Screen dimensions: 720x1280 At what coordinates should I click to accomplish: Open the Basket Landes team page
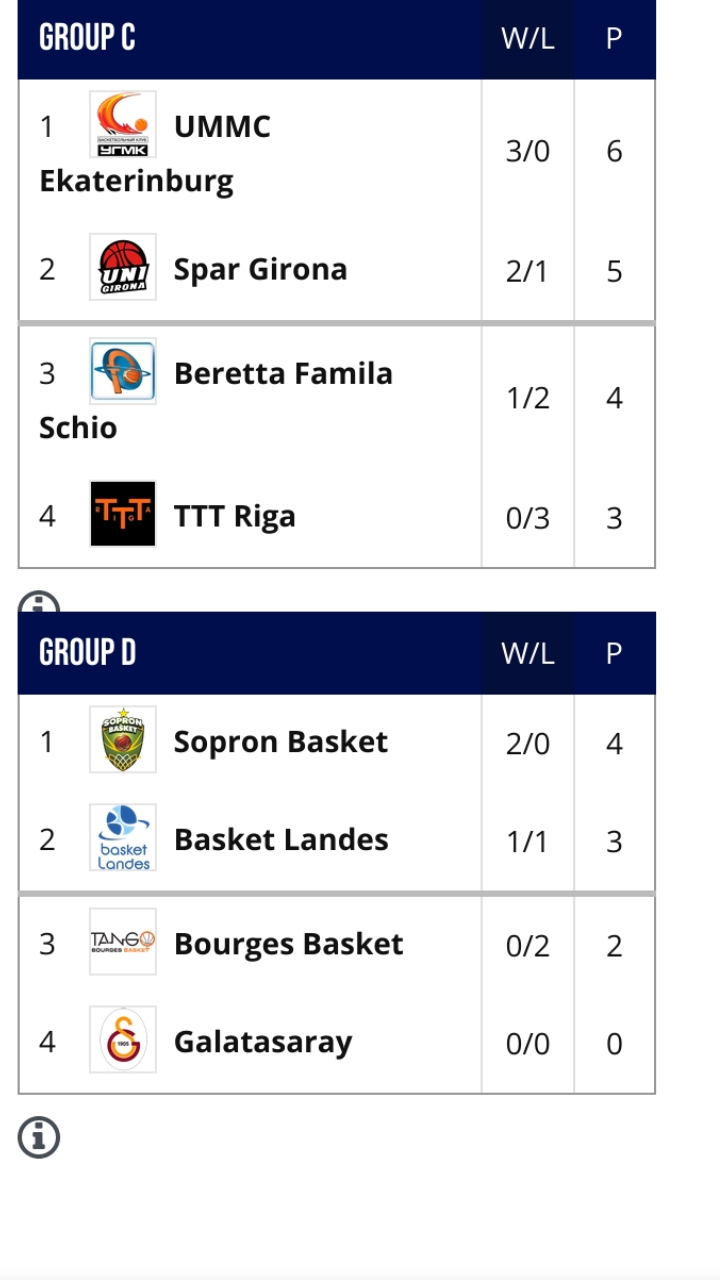pyautogui.click(x=281, y=840)
